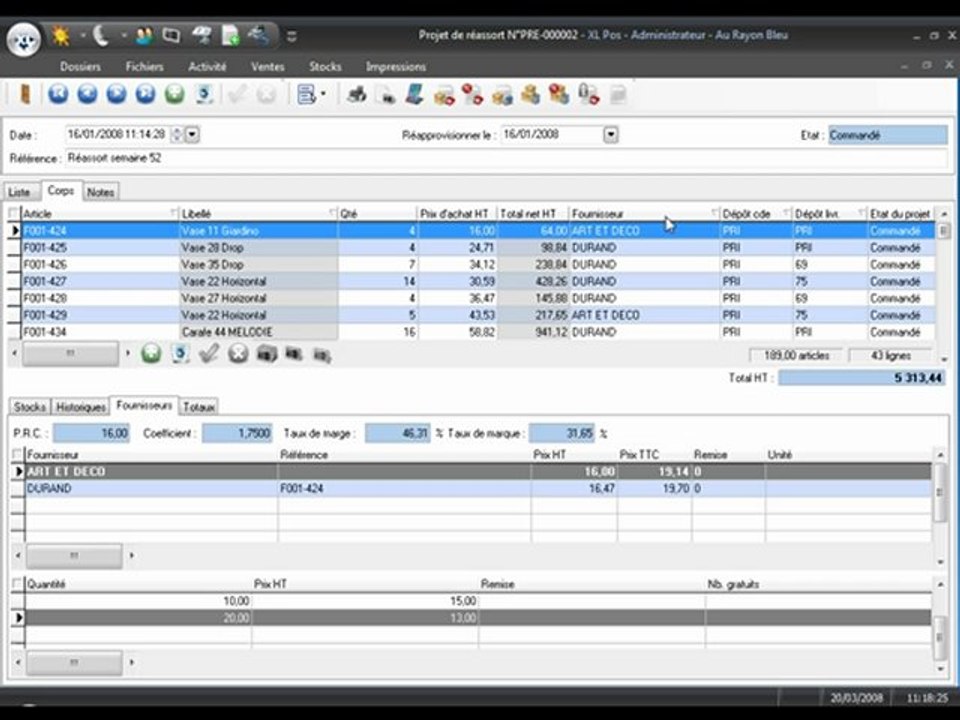Click the last greyed-out document icon in main toolbar
This screenshot has width=960, height=720.
point(618,95)
